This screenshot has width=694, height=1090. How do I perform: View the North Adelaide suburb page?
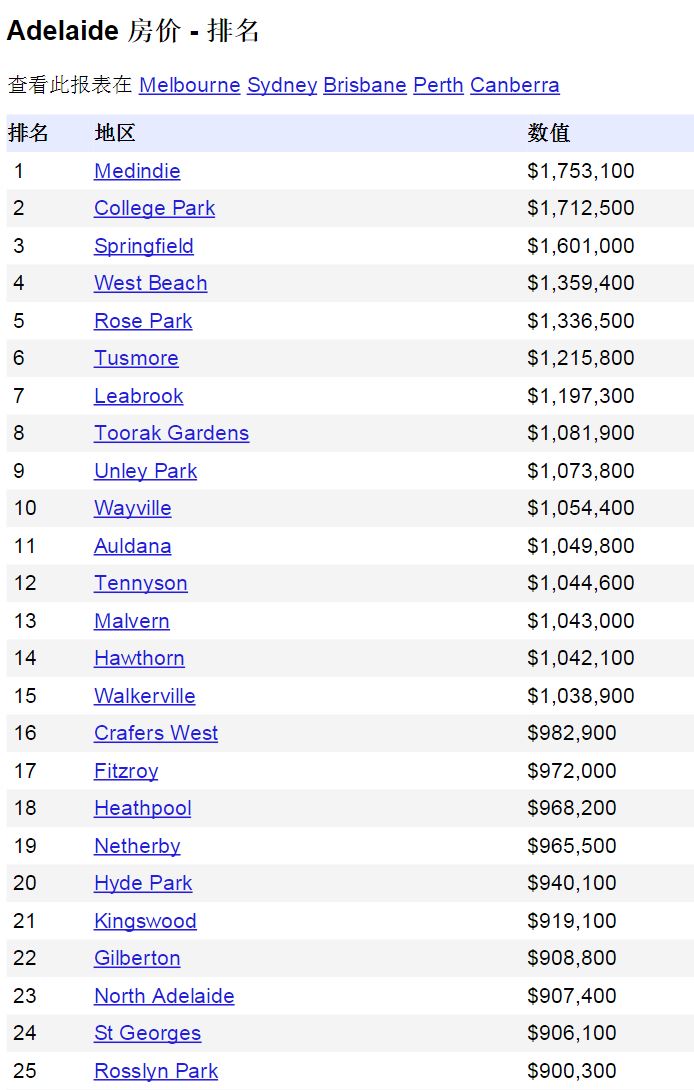(164, 996)
